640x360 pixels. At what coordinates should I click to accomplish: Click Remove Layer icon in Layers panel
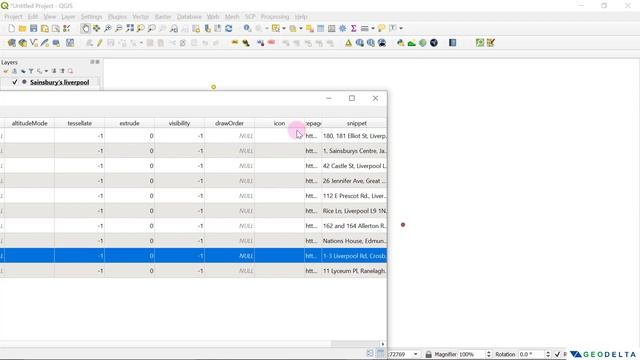click(x=70, y=71)
